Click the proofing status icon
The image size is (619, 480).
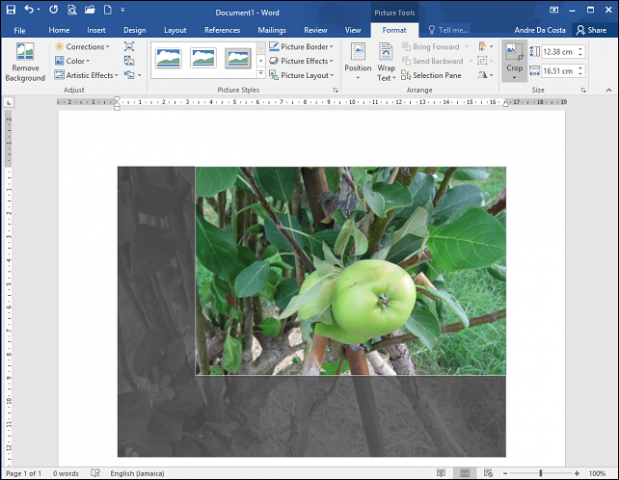(x=95, y=472)
